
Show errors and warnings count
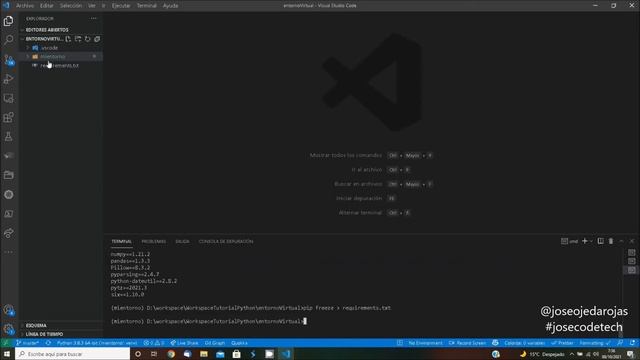154,343
